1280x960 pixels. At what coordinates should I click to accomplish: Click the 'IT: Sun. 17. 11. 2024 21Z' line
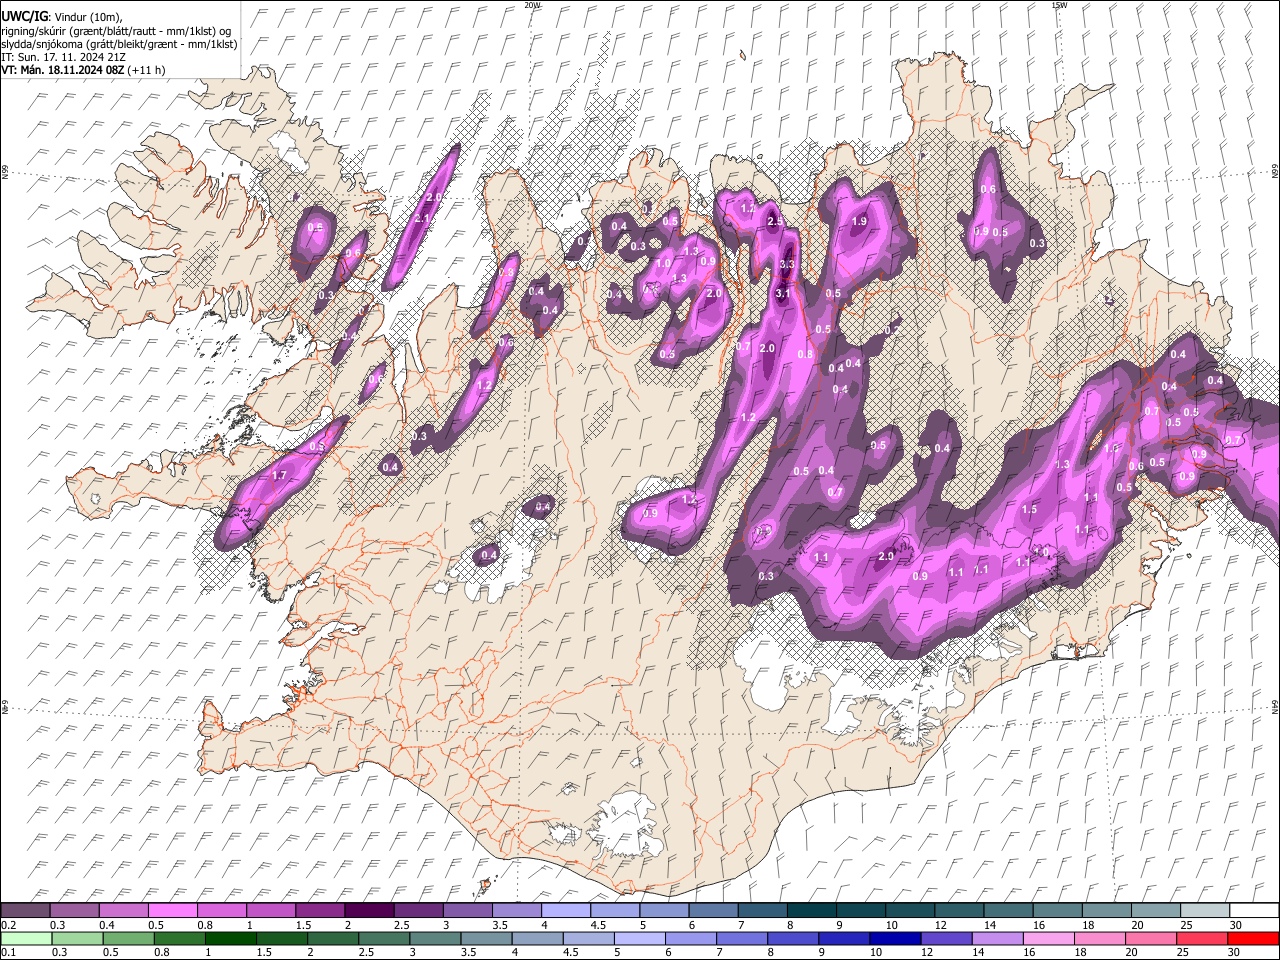(x=63, y=57)
